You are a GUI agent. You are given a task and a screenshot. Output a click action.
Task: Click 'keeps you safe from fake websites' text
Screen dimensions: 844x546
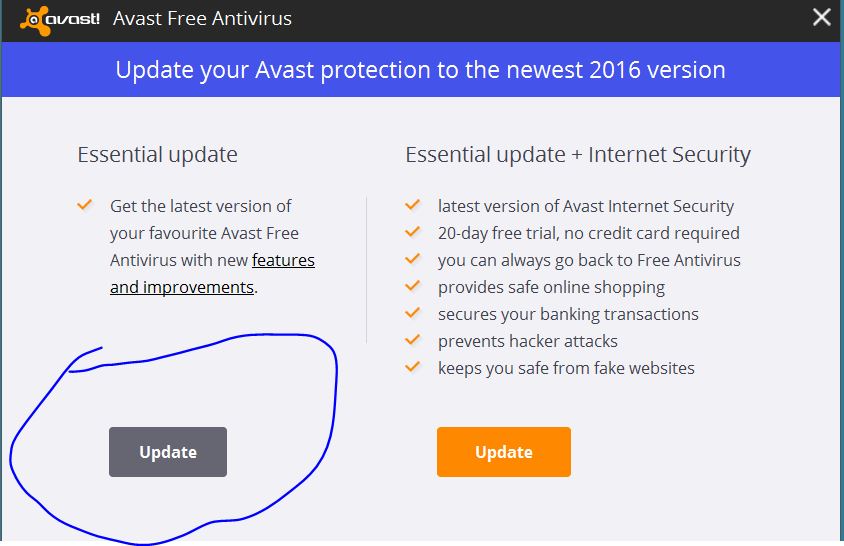(566, 368)
